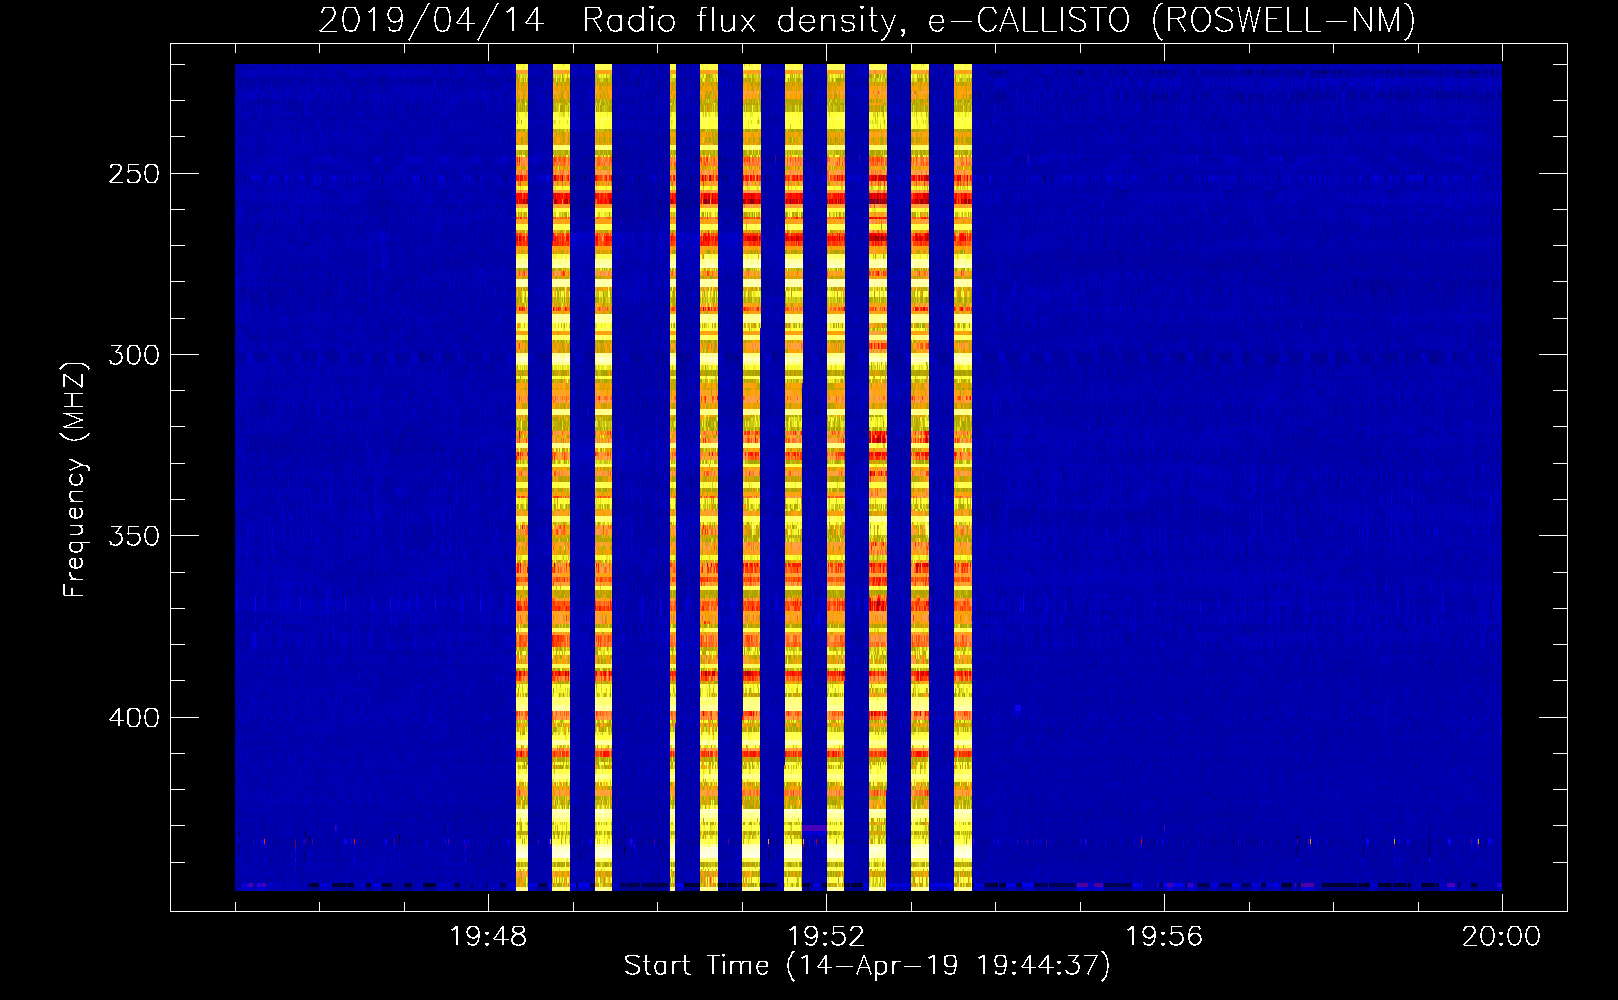Click the leftmost yellow burst stripe
This screenshot has height=1000, width=1618.
click(521, 480)
